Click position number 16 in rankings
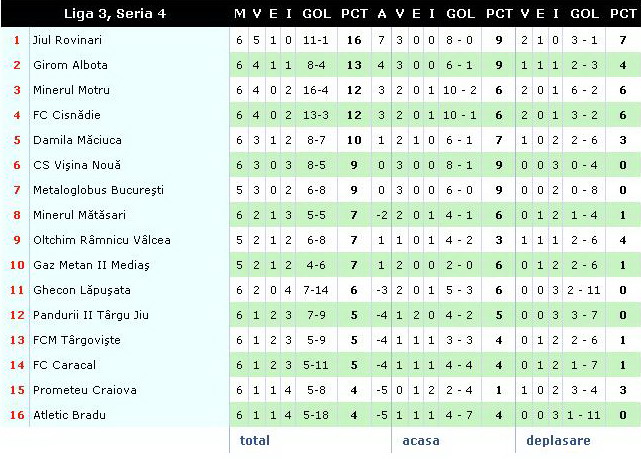Image resolution: width=641 pixels, height=459 pixels. 17,415
